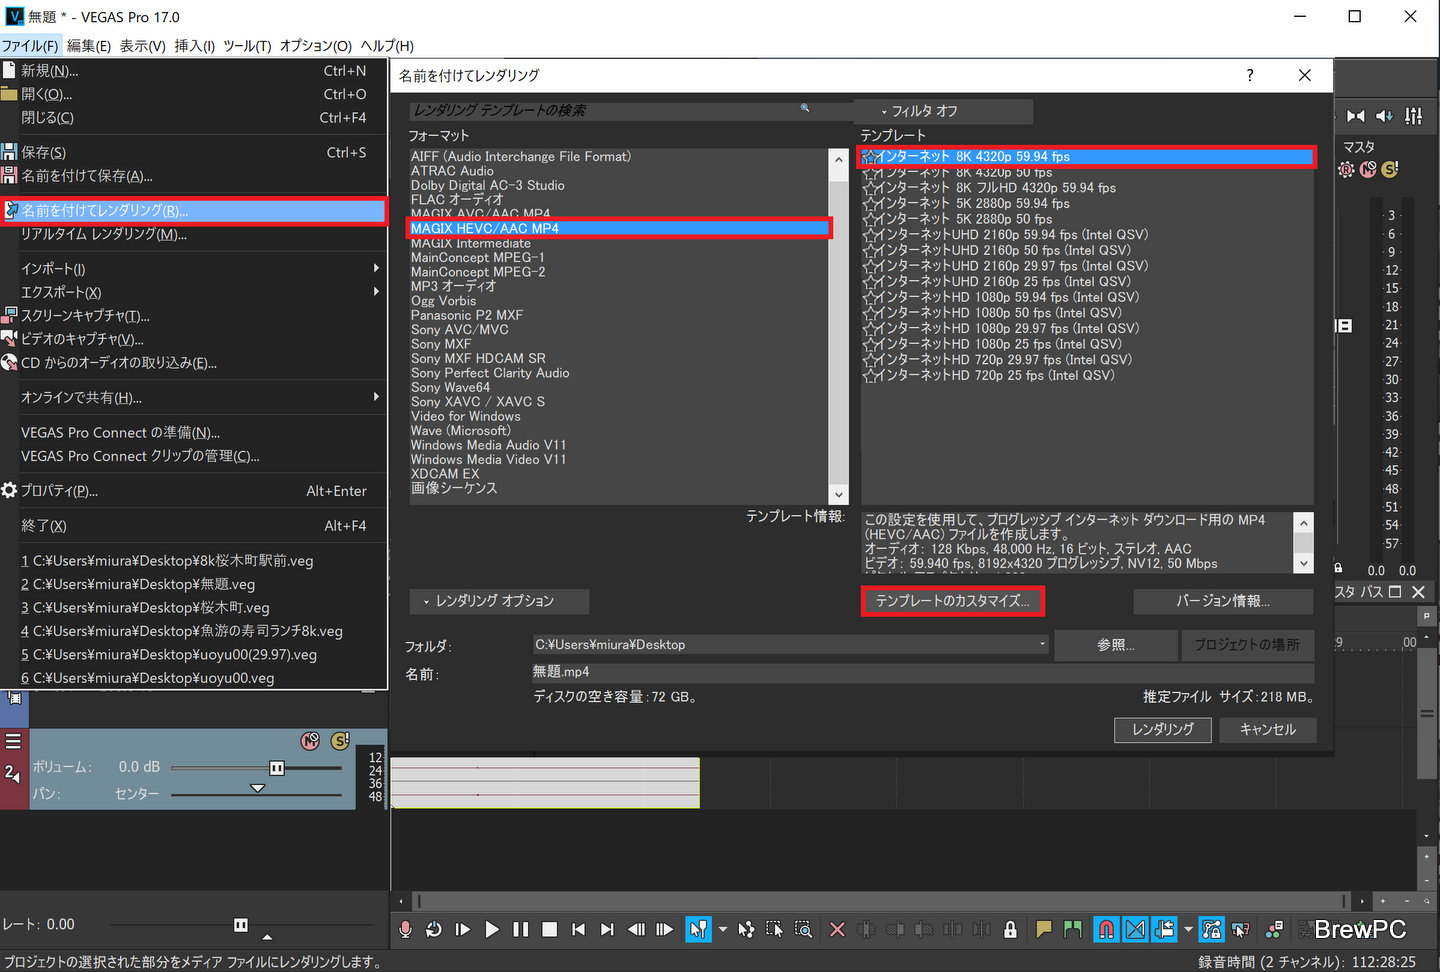This screenshot has height=972, width=1440.
Task: Click the レンダリング button
Action: coord(1162,730)
